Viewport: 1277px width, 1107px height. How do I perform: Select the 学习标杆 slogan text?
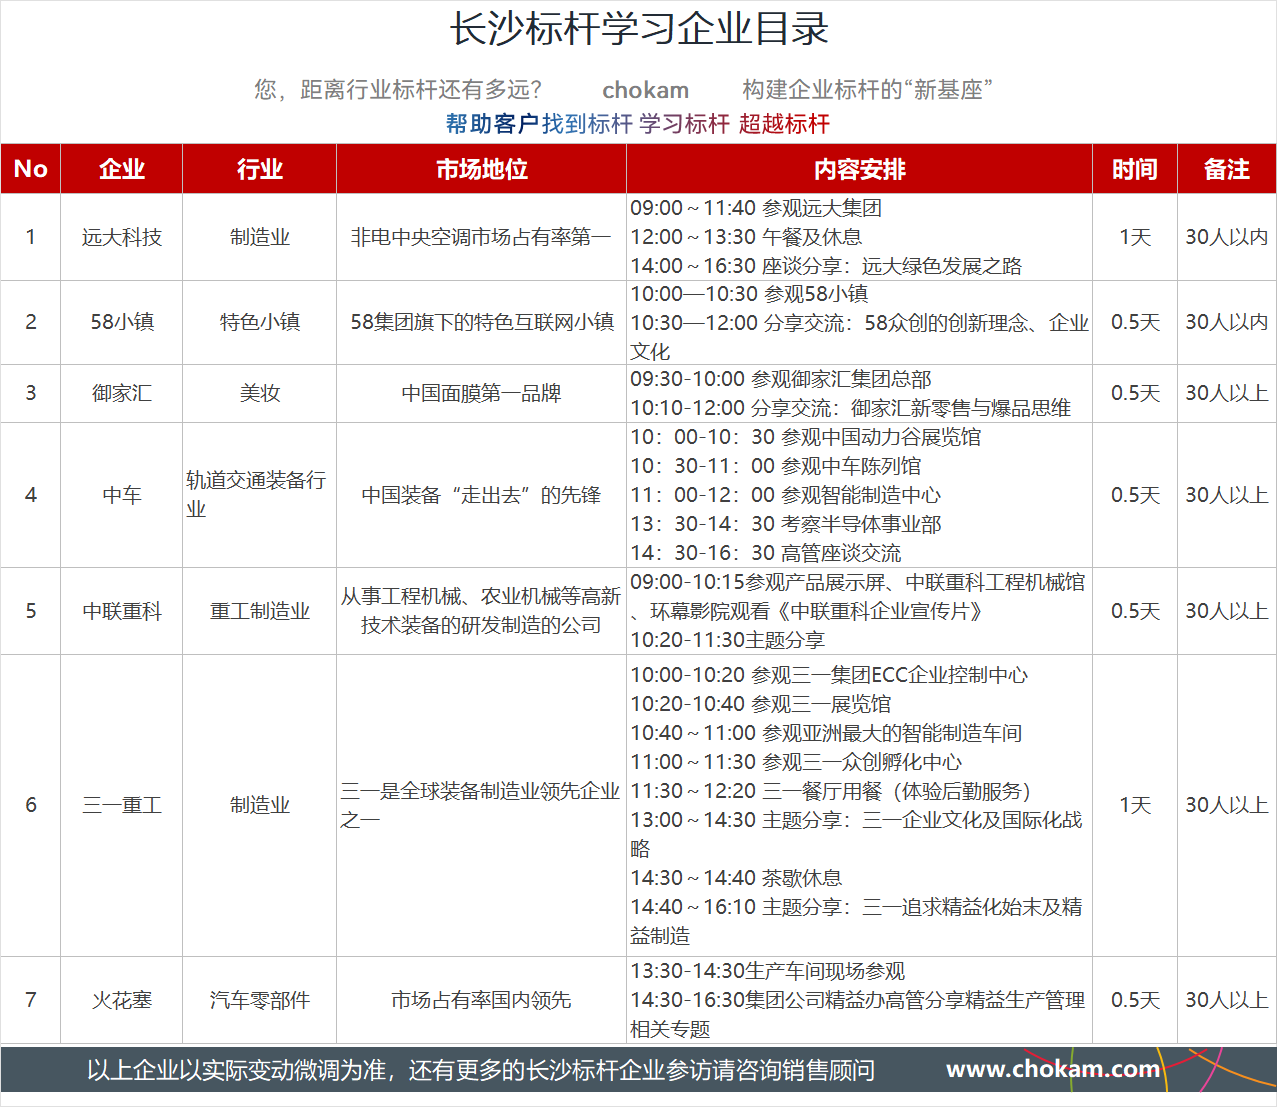point(685,124)
